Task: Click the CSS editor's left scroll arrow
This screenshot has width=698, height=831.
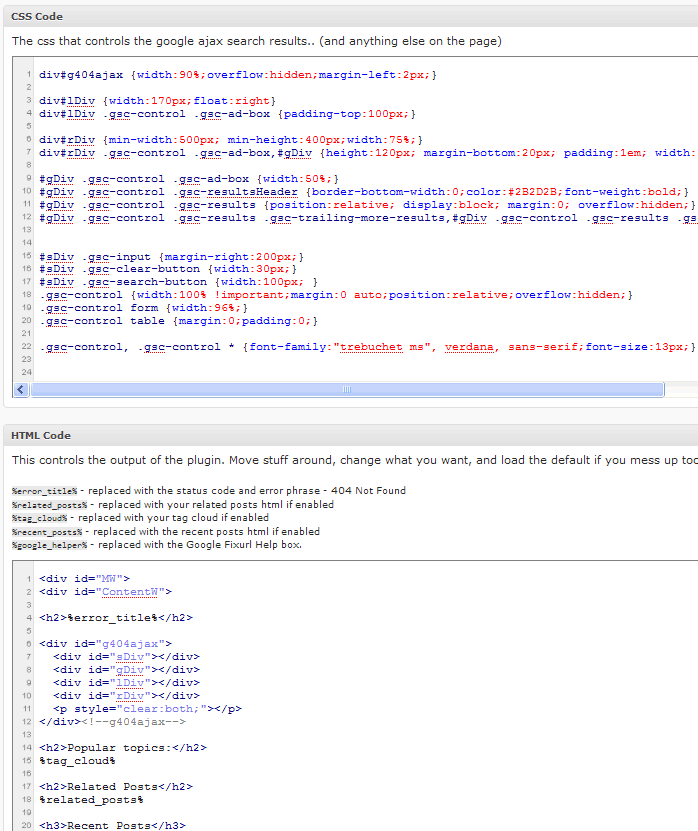Action: tap(22, 389)
